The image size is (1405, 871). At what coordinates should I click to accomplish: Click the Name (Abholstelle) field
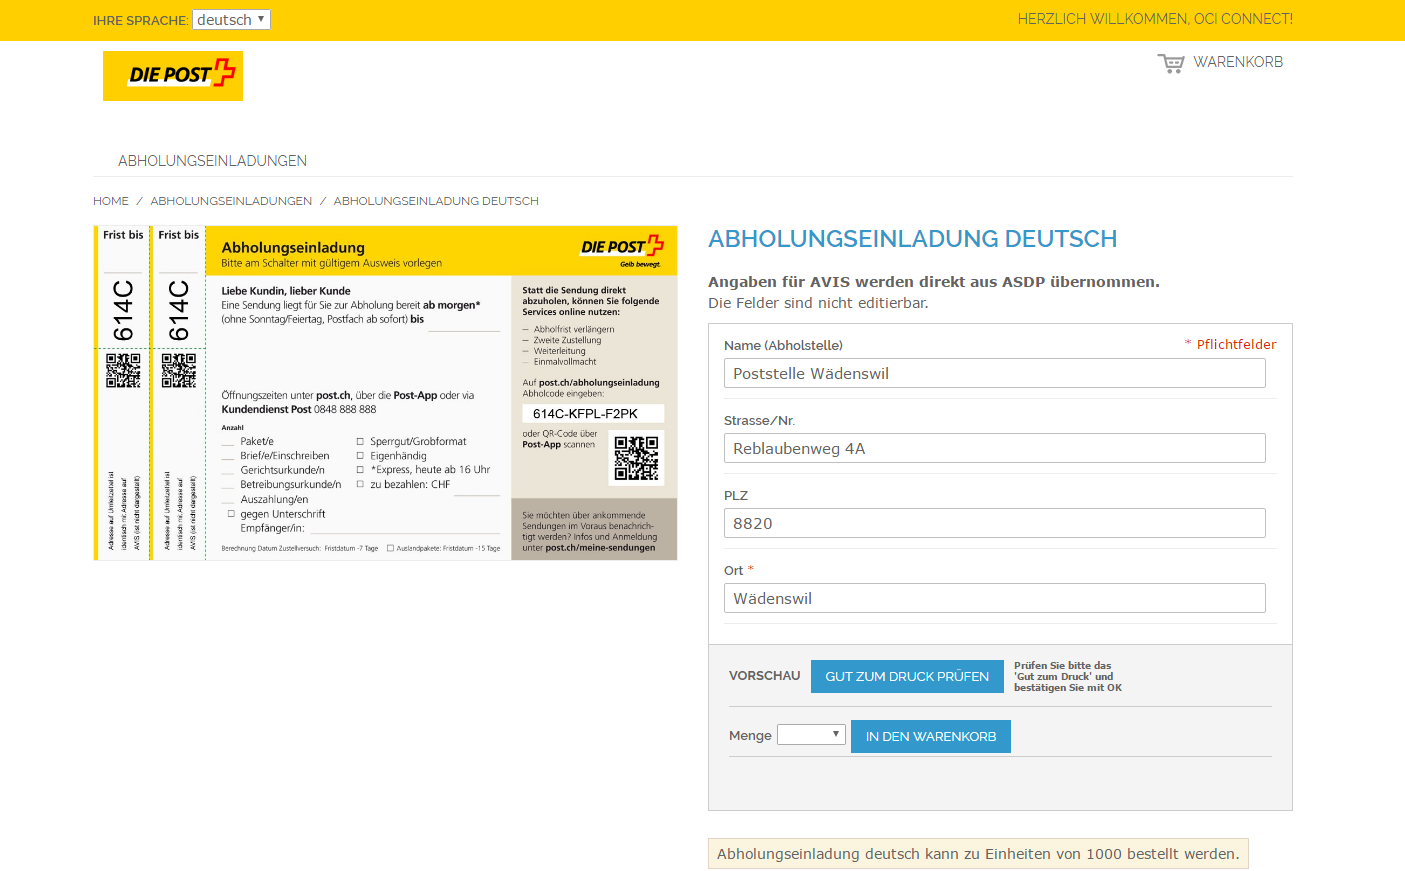click(994, 373)
